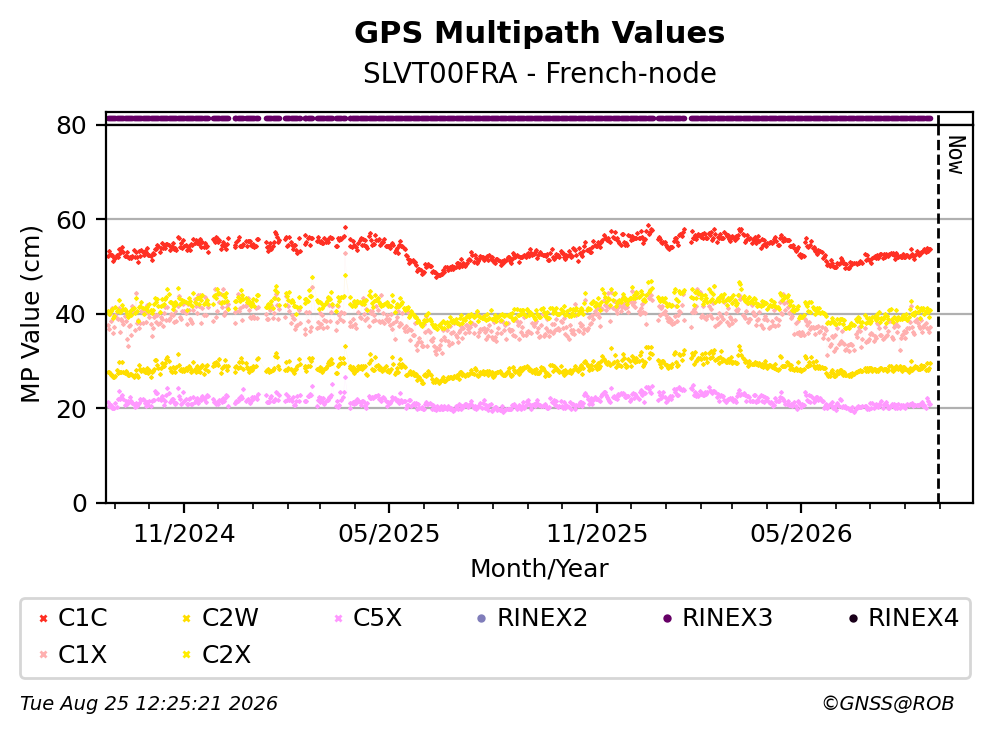
Task: Click the 05/2026 x-axis tick label
Action: pyautogui.click(x=801, y=534)
